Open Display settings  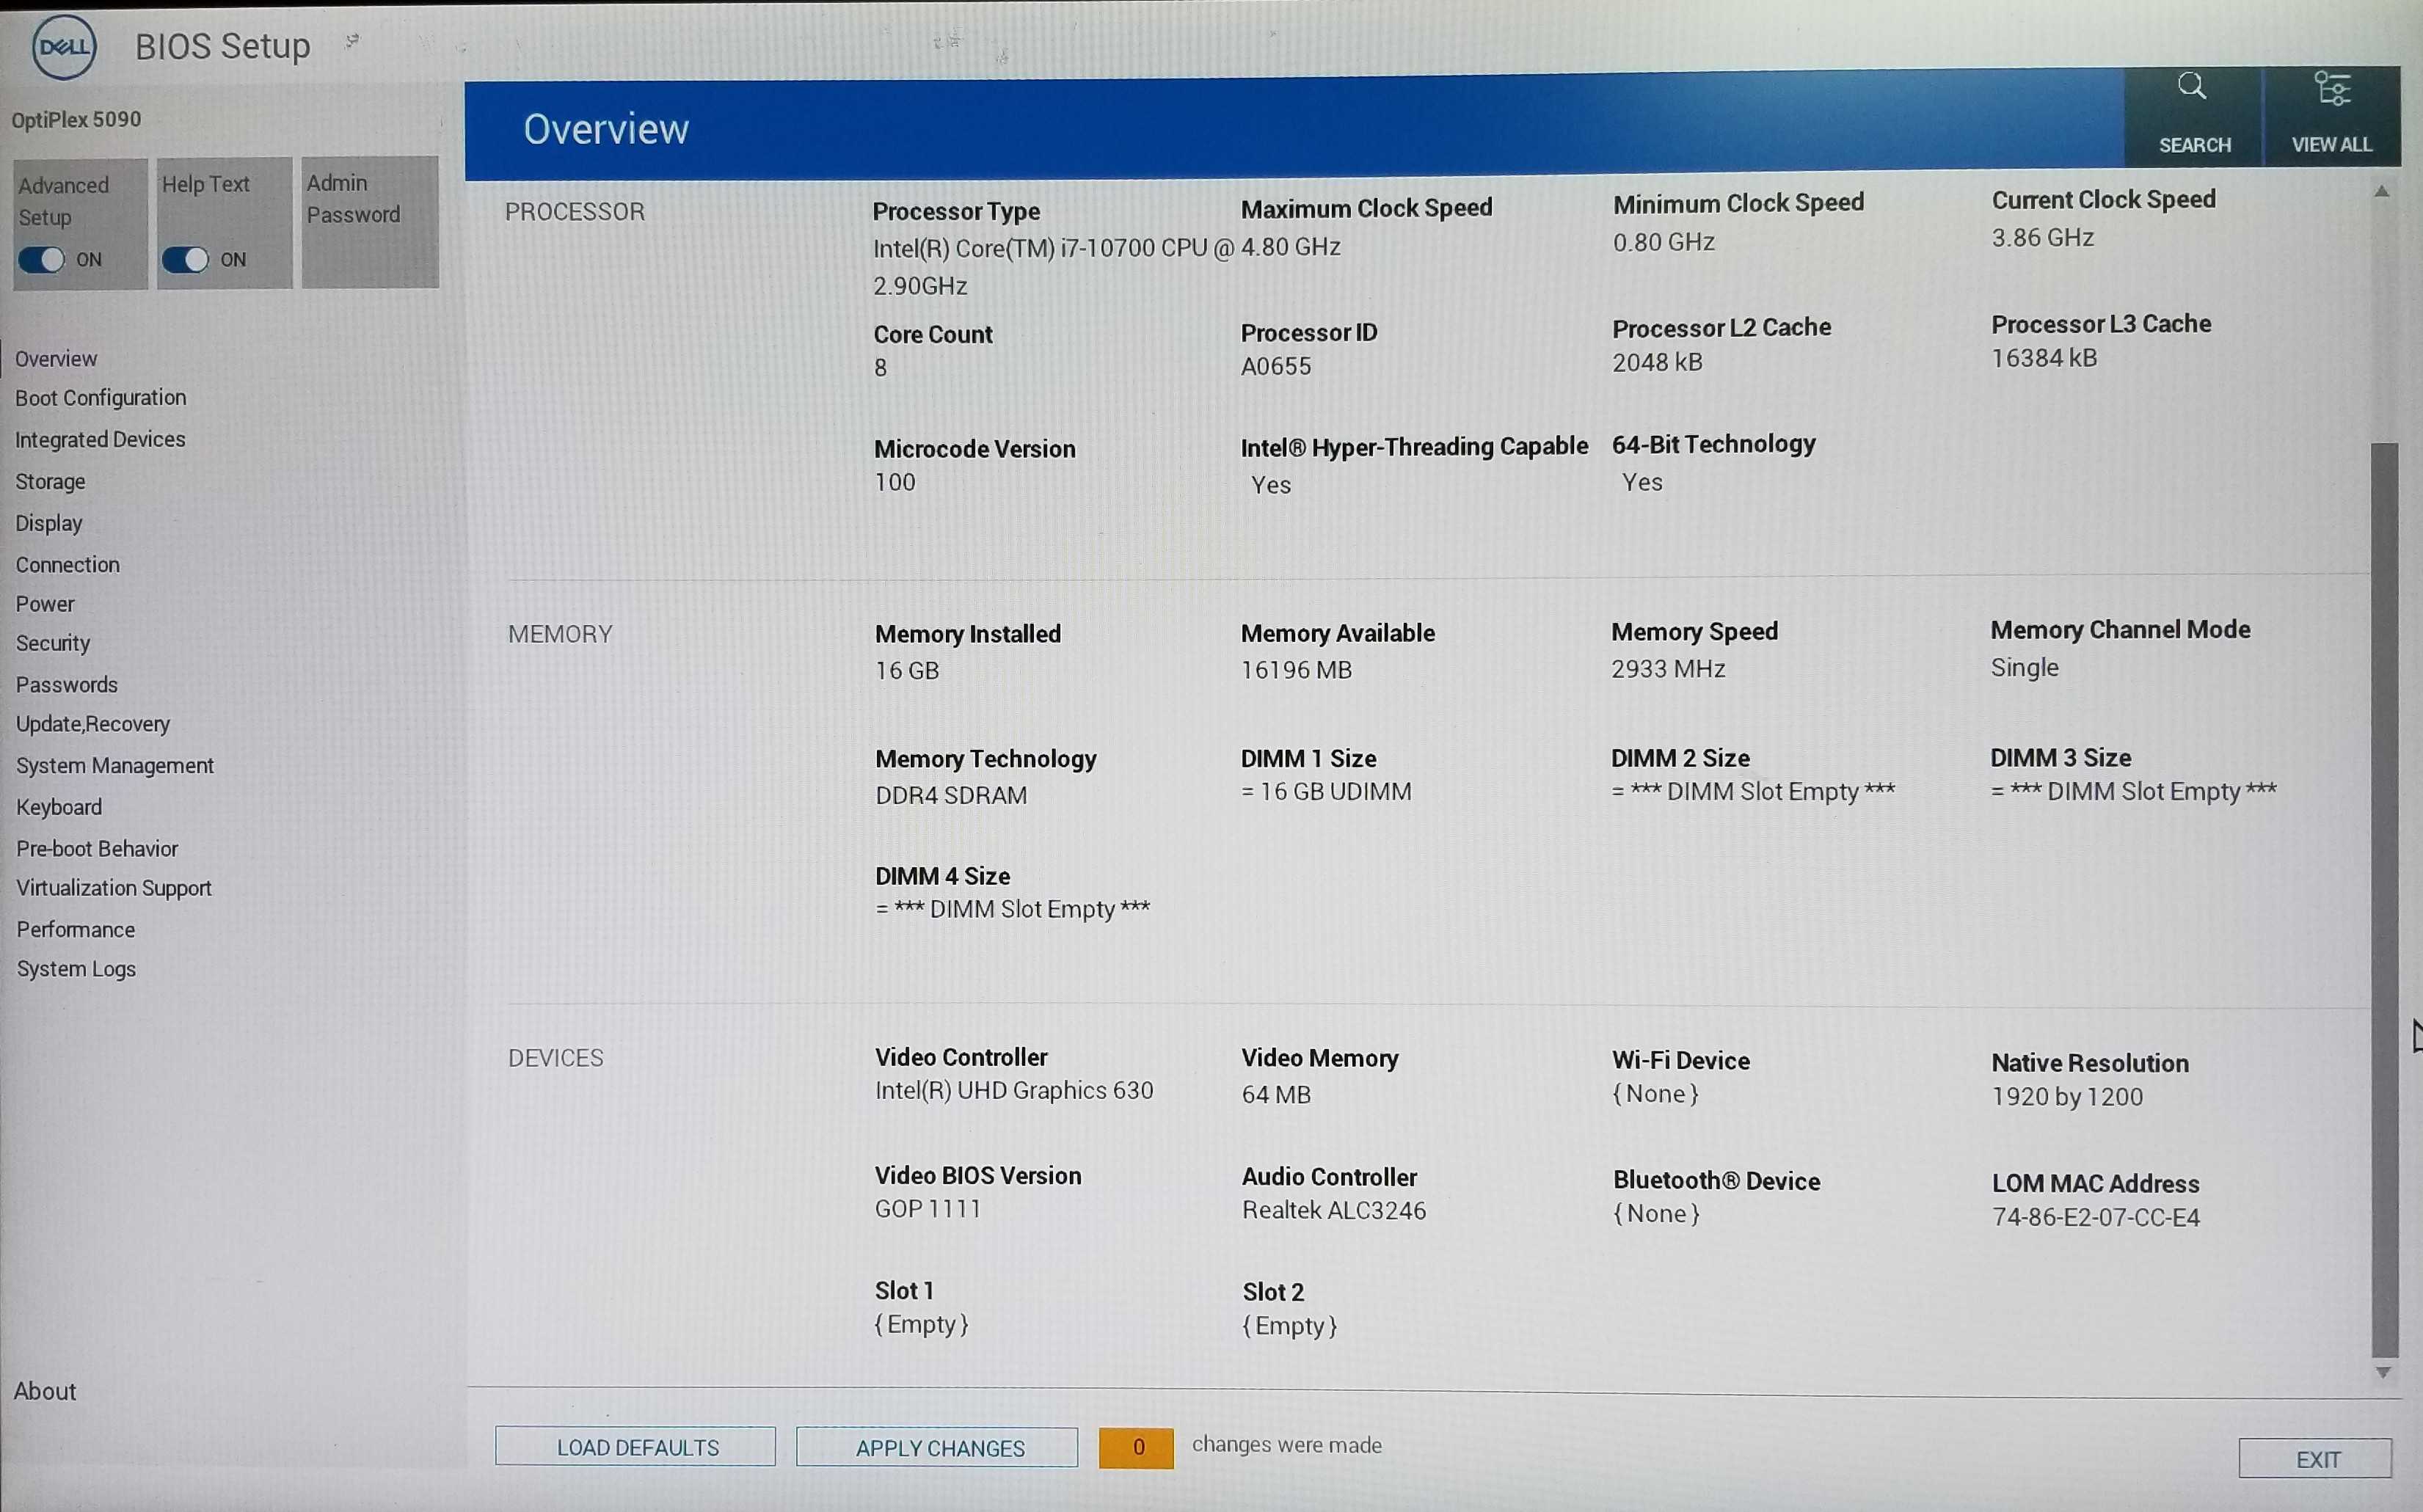(49, 524)
